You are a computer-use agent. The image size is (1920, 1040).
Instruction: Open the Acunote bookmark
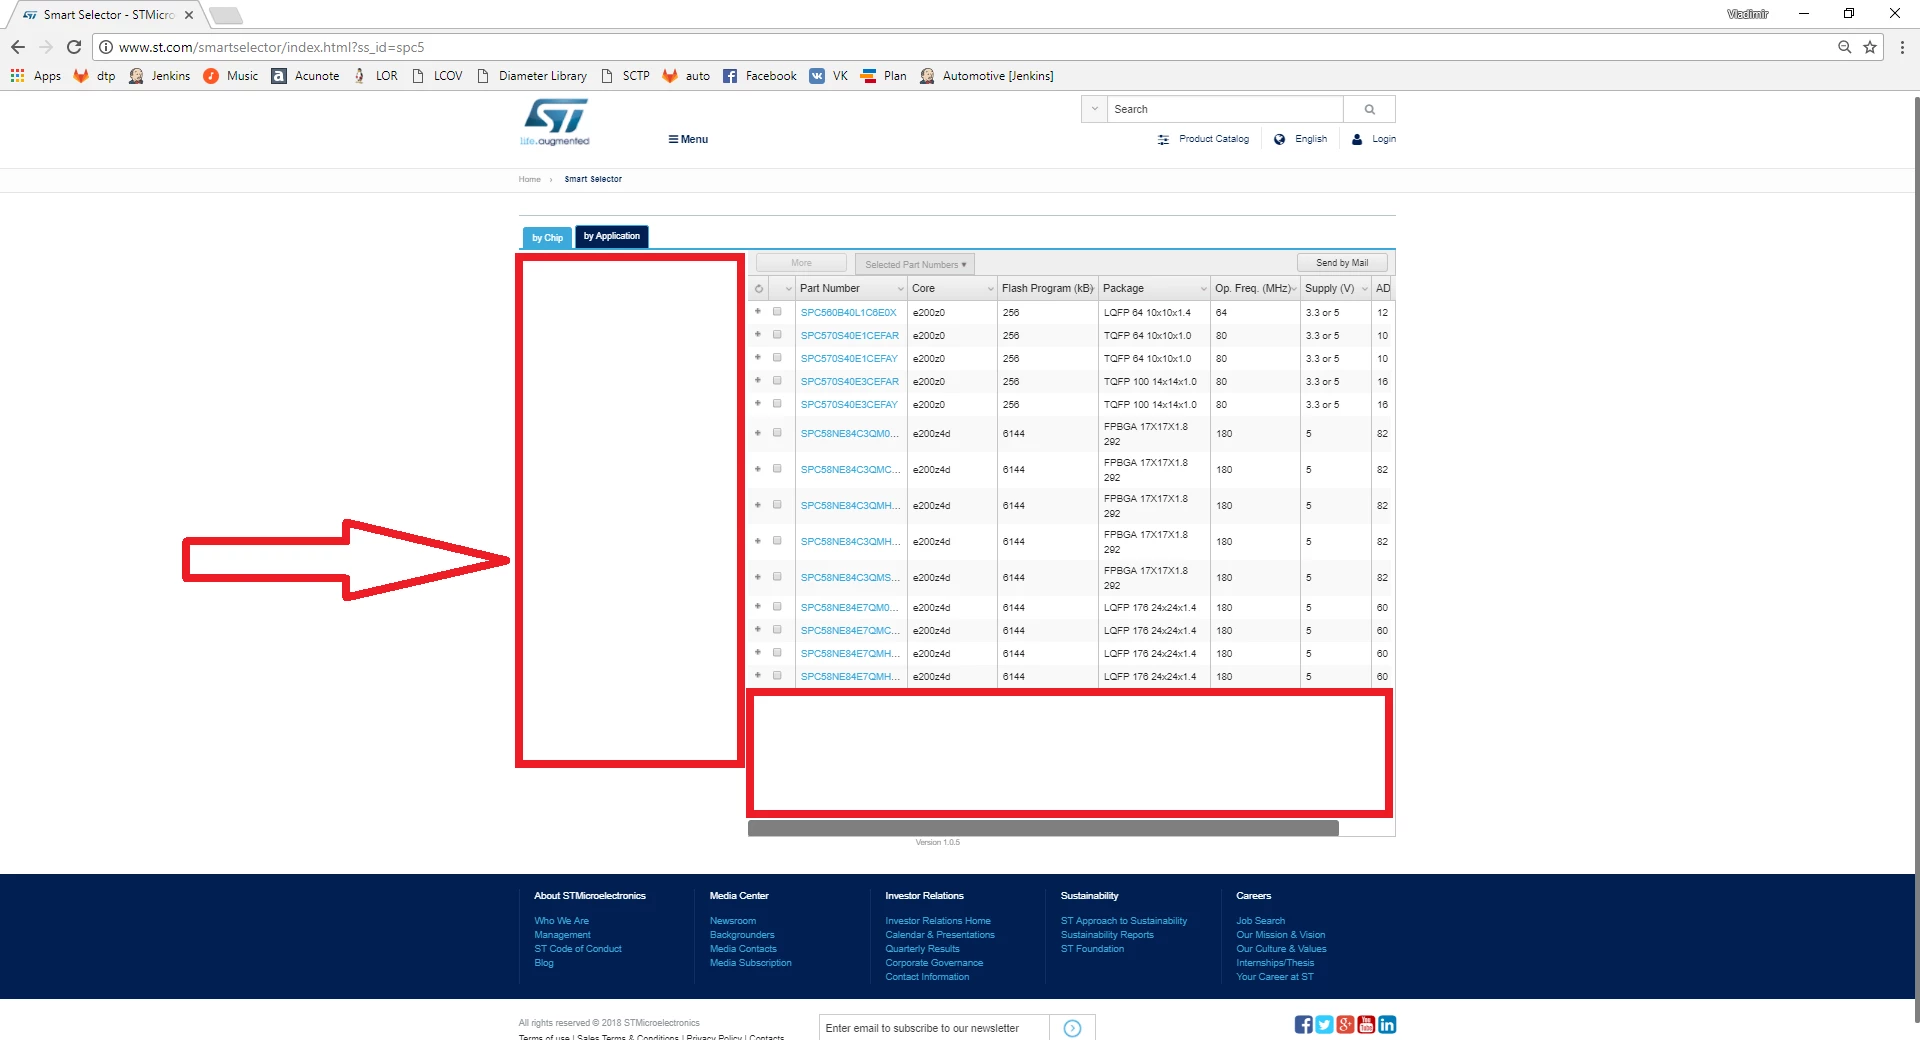306,76
